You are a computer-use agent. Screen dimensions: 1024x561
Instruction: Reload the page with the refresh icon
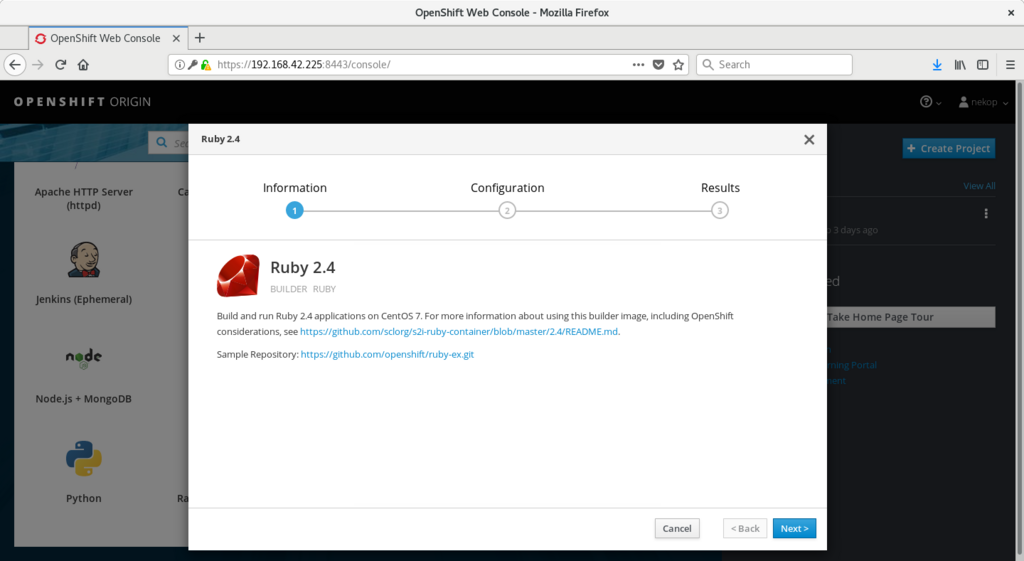(x=61, y=65)
